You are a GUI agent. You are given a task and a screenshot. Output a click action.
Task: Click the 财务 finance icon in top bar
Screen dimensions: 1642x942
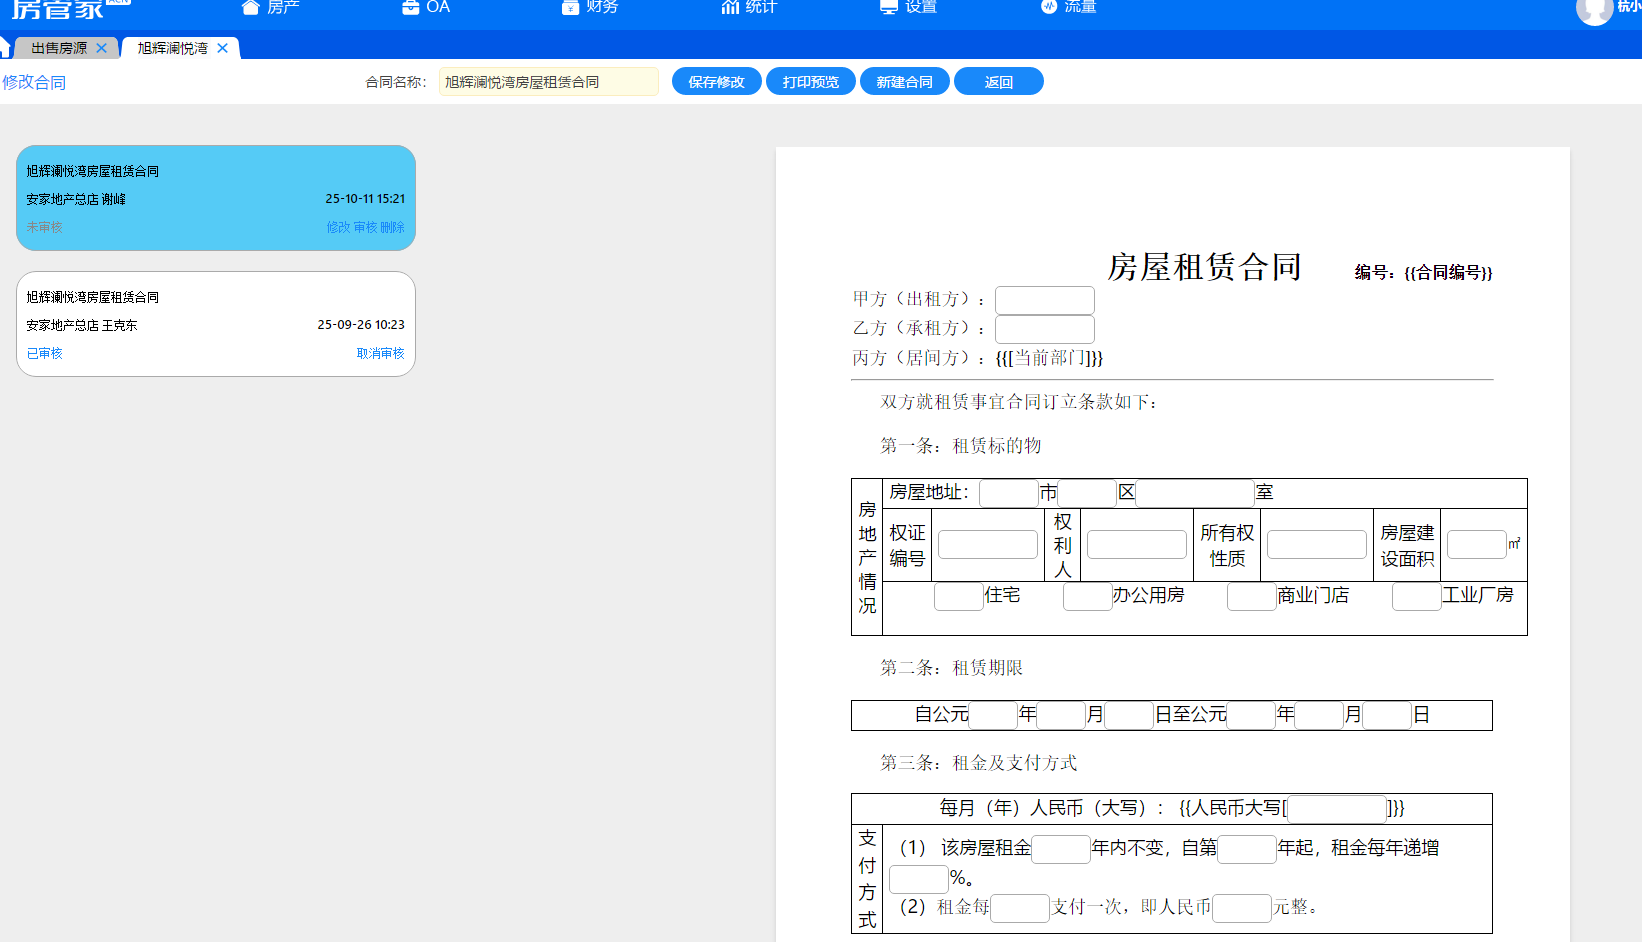(570, 7)
